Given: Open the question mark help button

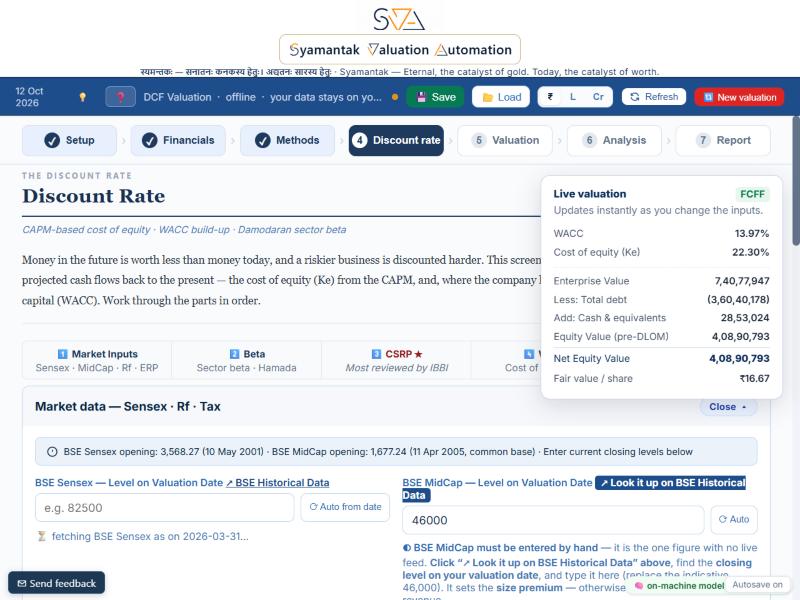Looking at the screenshot, I should (120, 97).
